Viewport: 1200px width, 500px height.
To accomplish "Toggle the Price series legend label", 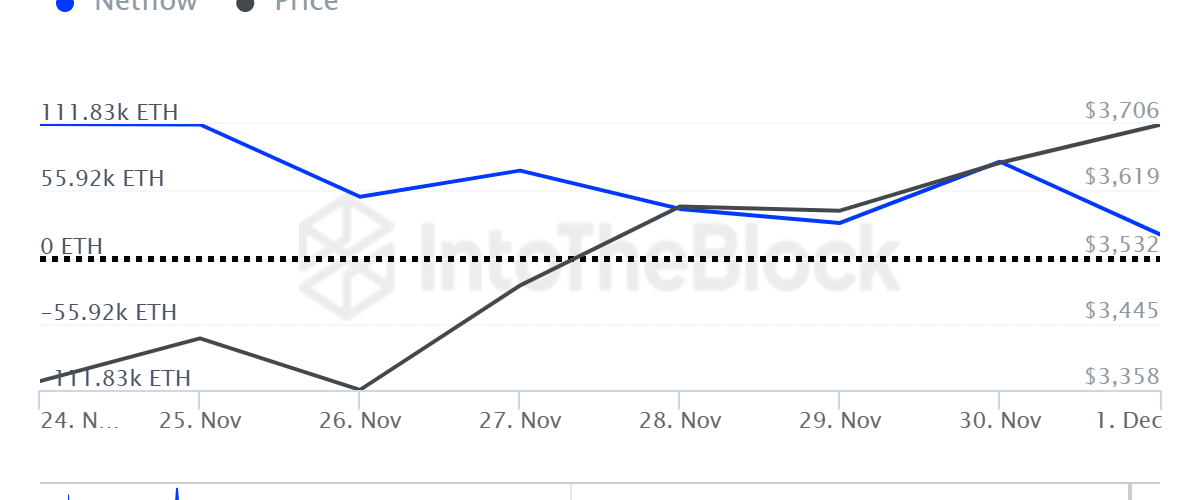I will (306, 4).
